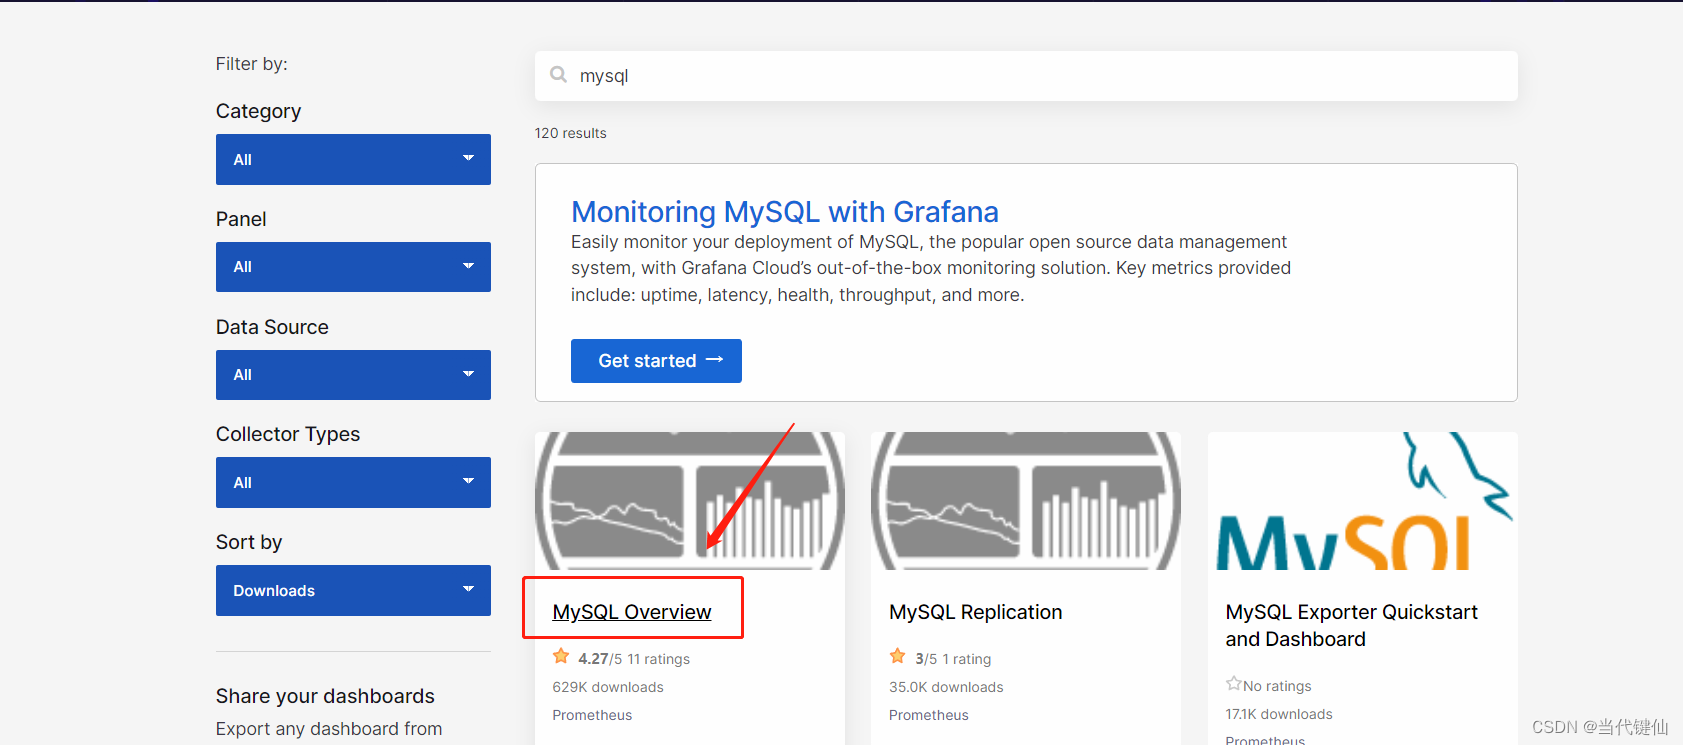Open the Collector Types dropdown
Viewport: 1683px width, 745px height.
(x=353, y=482)
